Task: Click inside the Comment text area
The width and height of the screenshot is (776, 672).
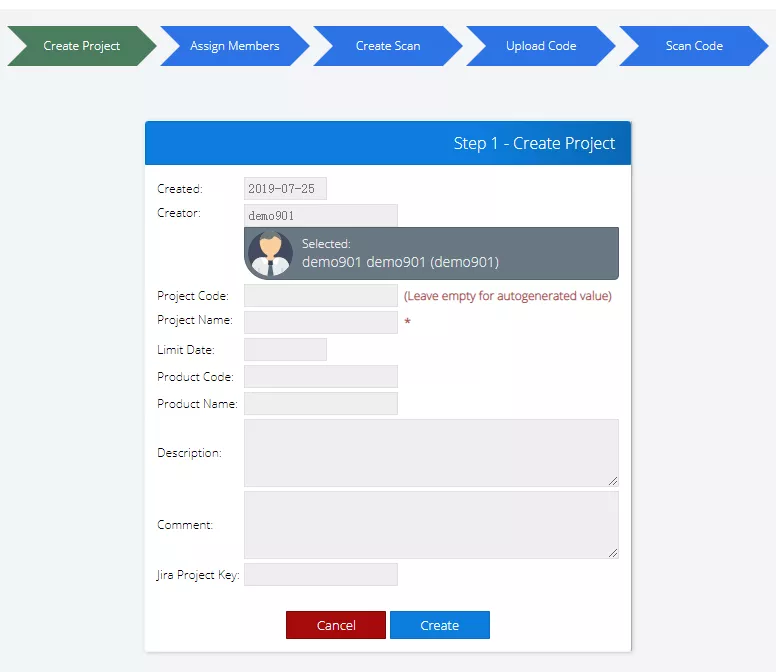Action: coord(431,525)
